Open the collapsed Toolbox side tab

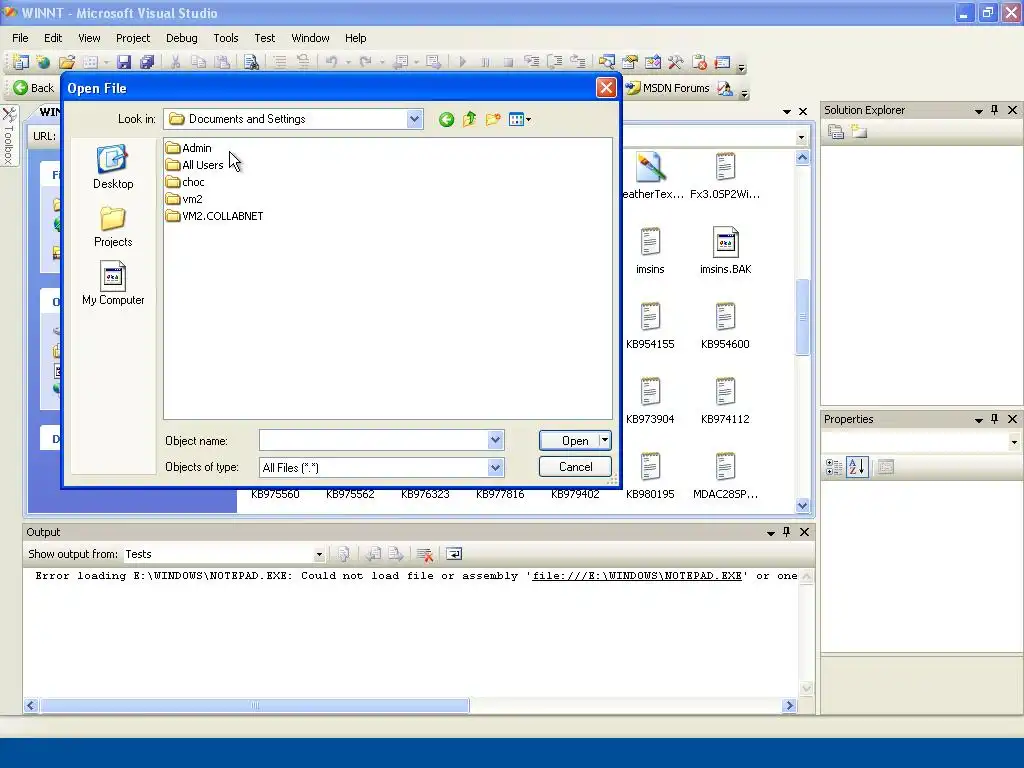pyautogui.click(x=9, y=136)
